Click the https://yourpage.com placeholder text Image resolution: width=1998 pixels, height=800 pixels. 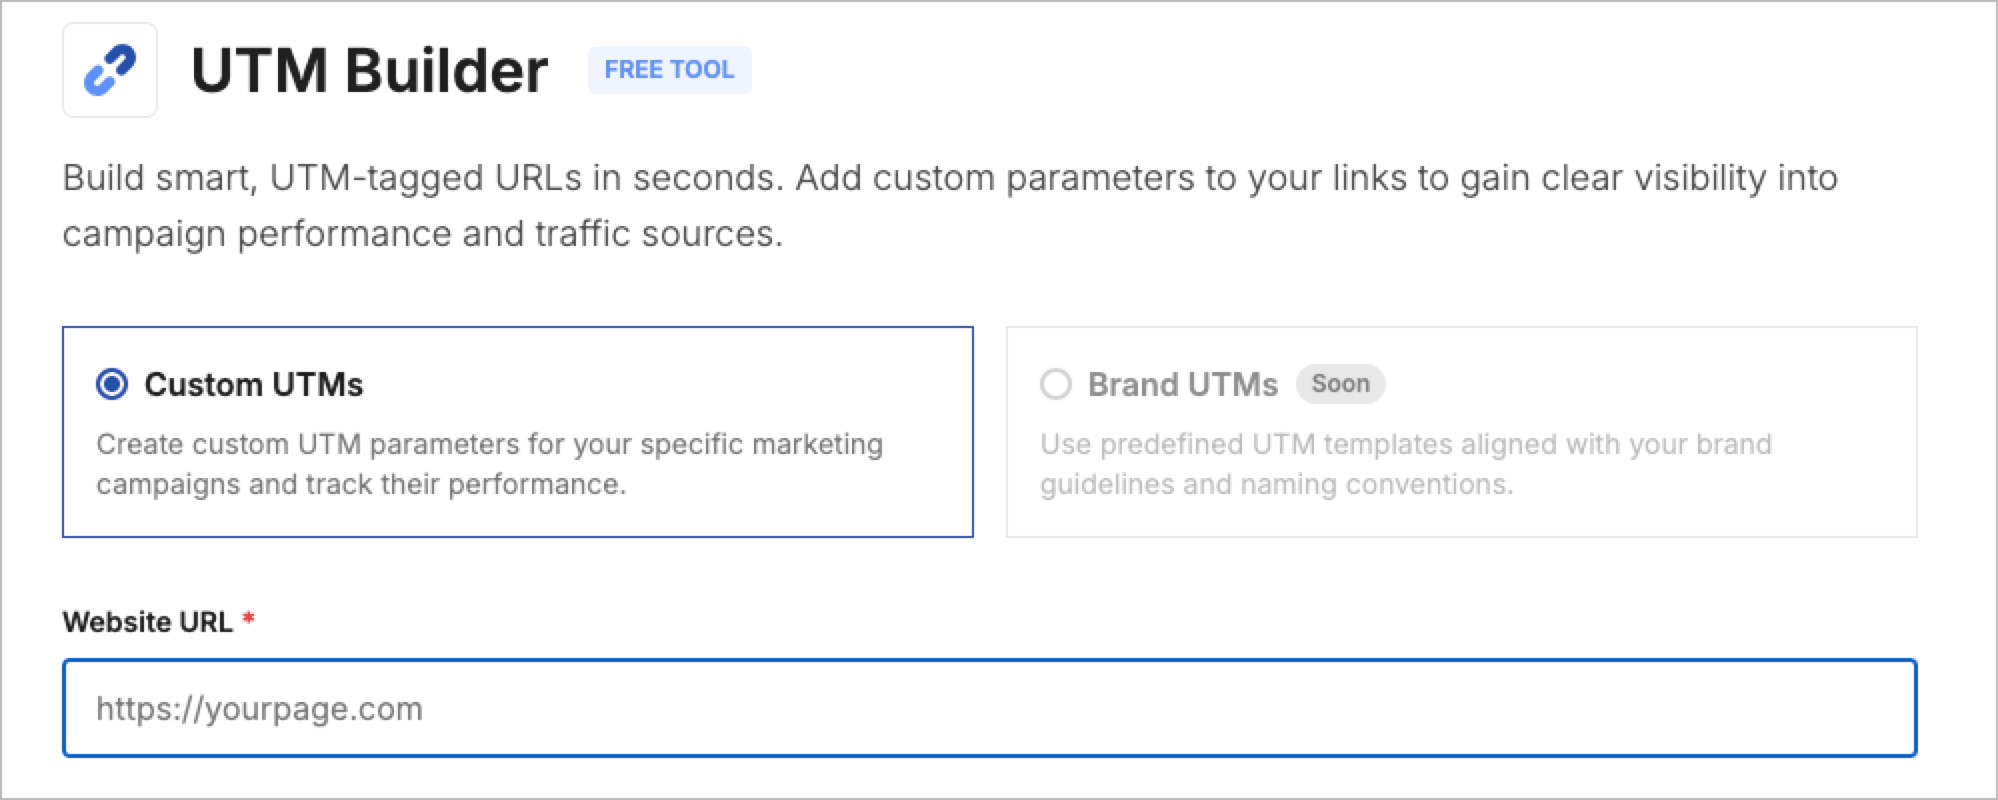pos(259,709)
